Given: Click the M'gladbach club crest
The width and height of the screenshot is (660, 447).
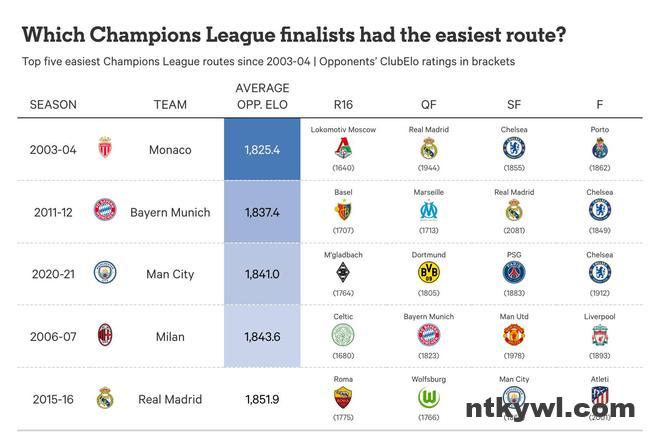Looking at the screenshot, I should click(x=343, y=272).
